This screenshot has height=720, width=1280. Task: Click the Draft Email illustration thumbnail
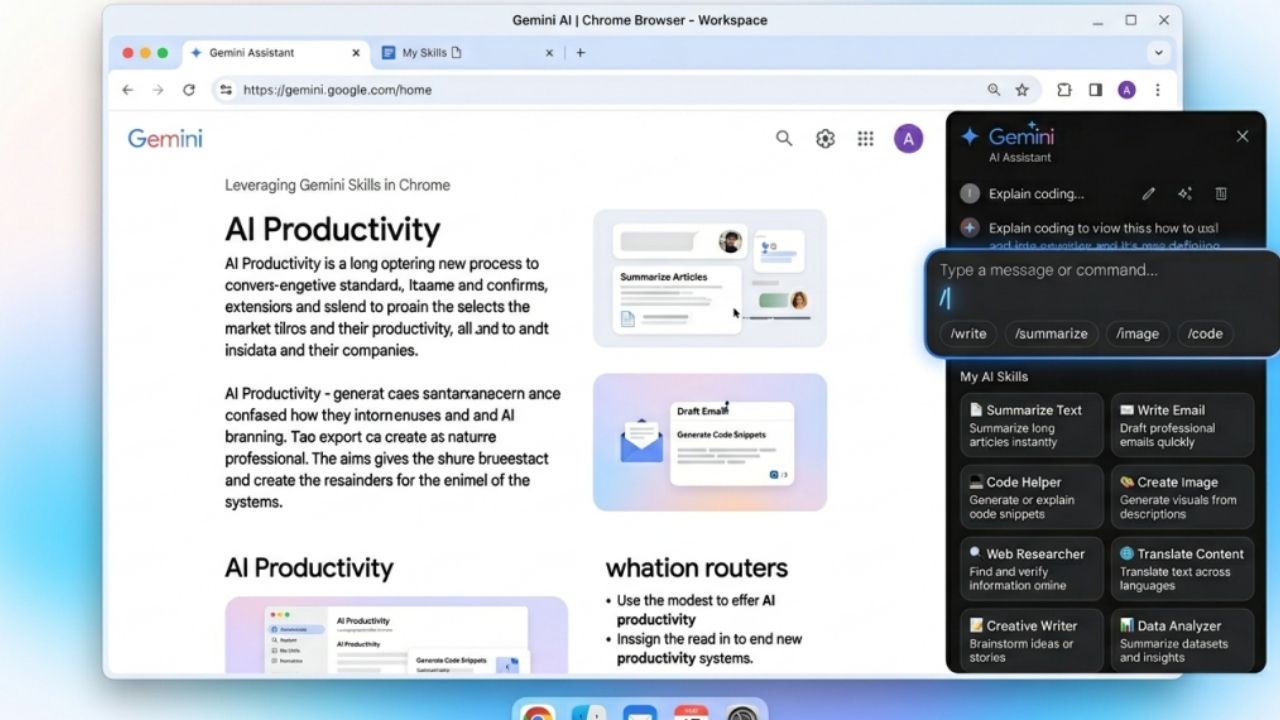click(710, 442)
